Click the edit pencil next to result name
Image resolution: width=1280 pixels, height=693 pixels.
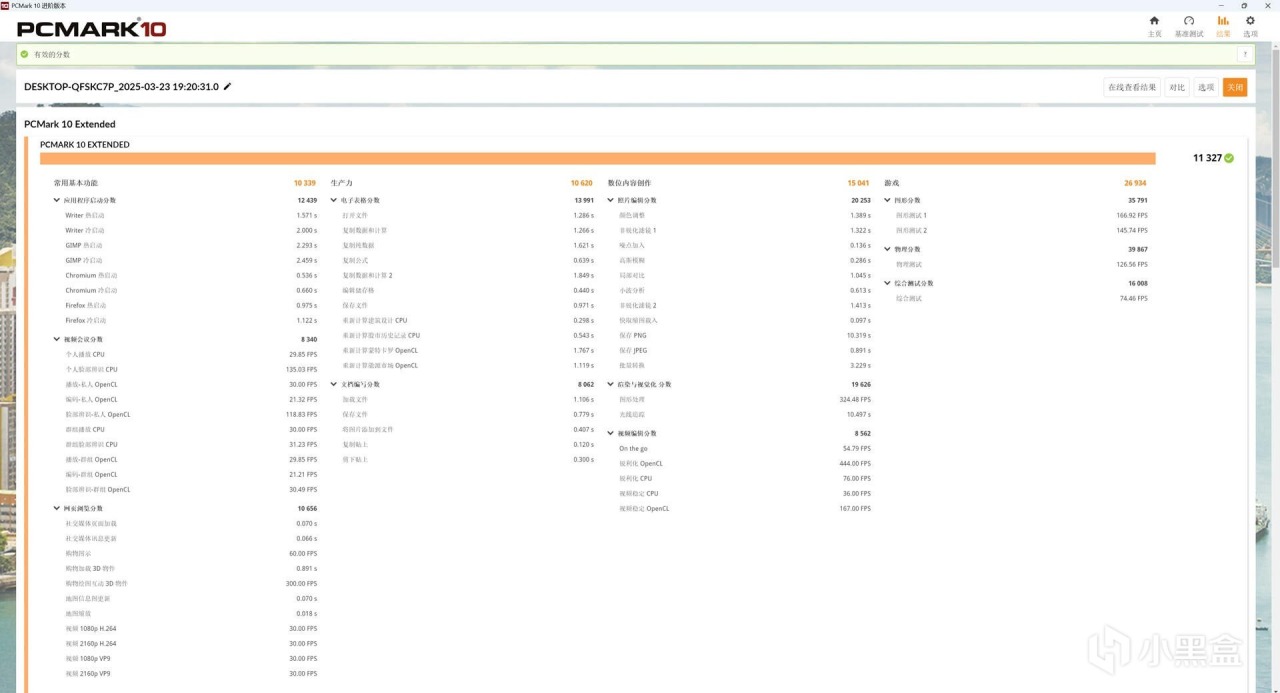coord(227,87)
